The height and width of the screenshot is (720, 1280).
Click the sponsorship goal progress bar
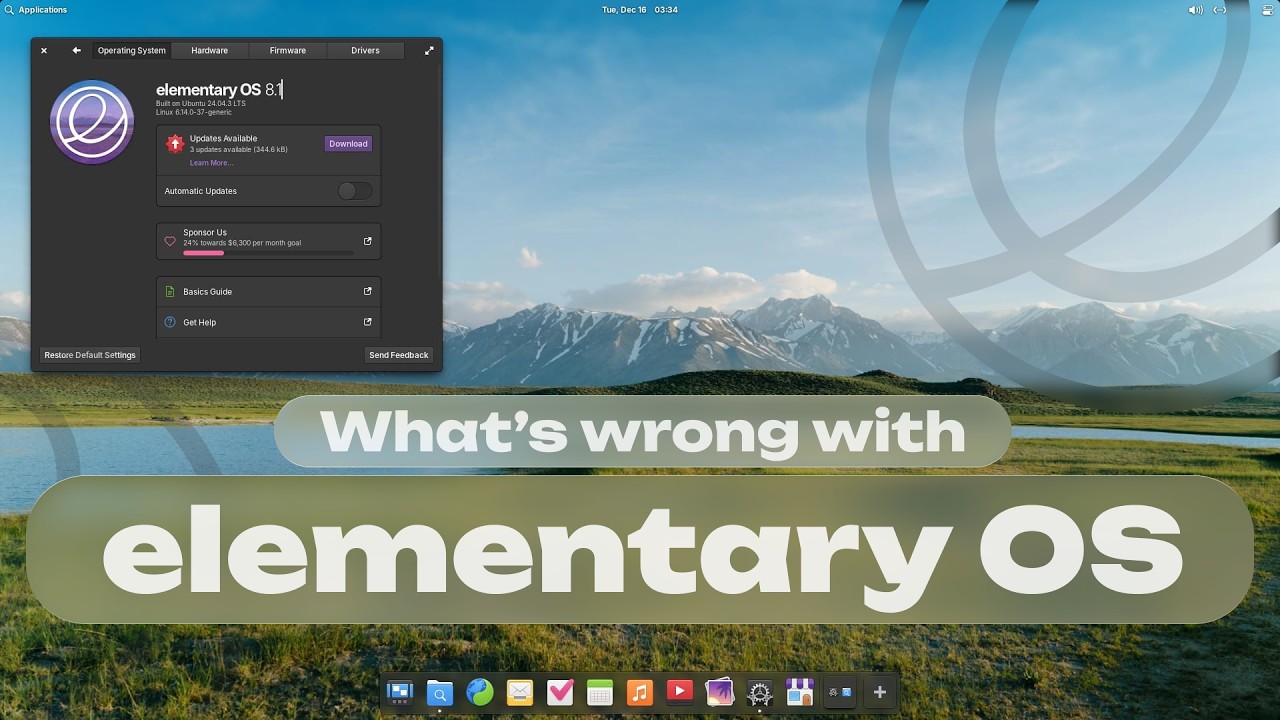[x=268, y=253]
